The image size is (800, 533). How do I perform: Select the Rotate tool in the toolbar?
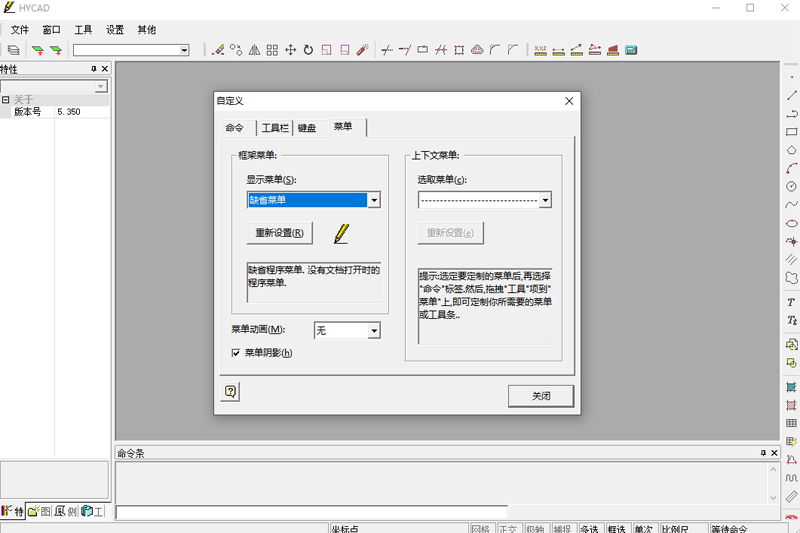coord(308,50)
